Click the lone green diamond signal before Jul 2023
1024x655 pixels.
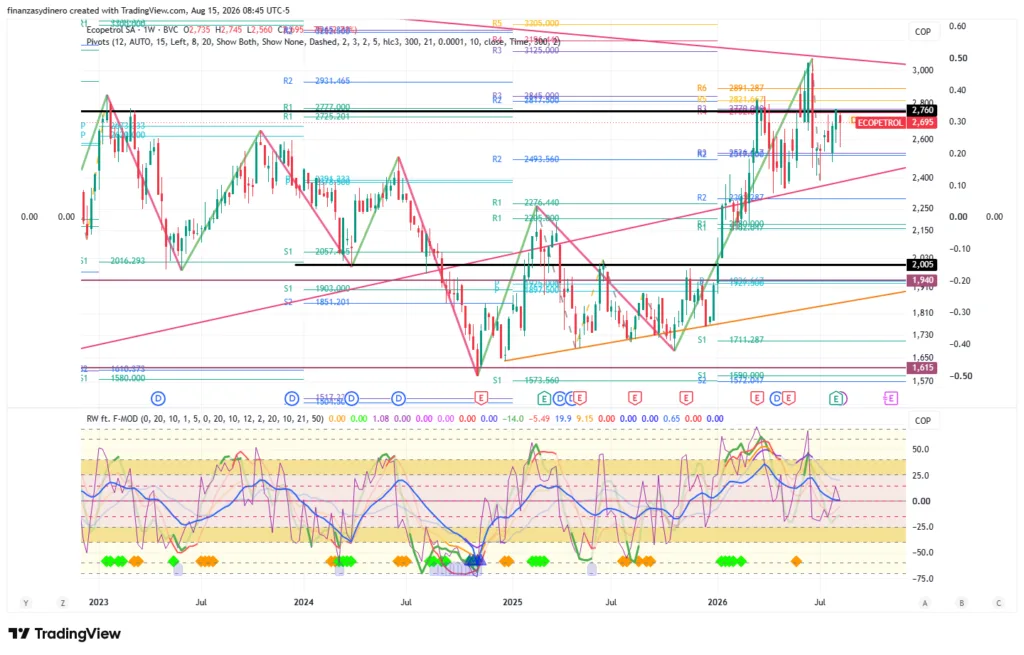(x=173, y=561)
